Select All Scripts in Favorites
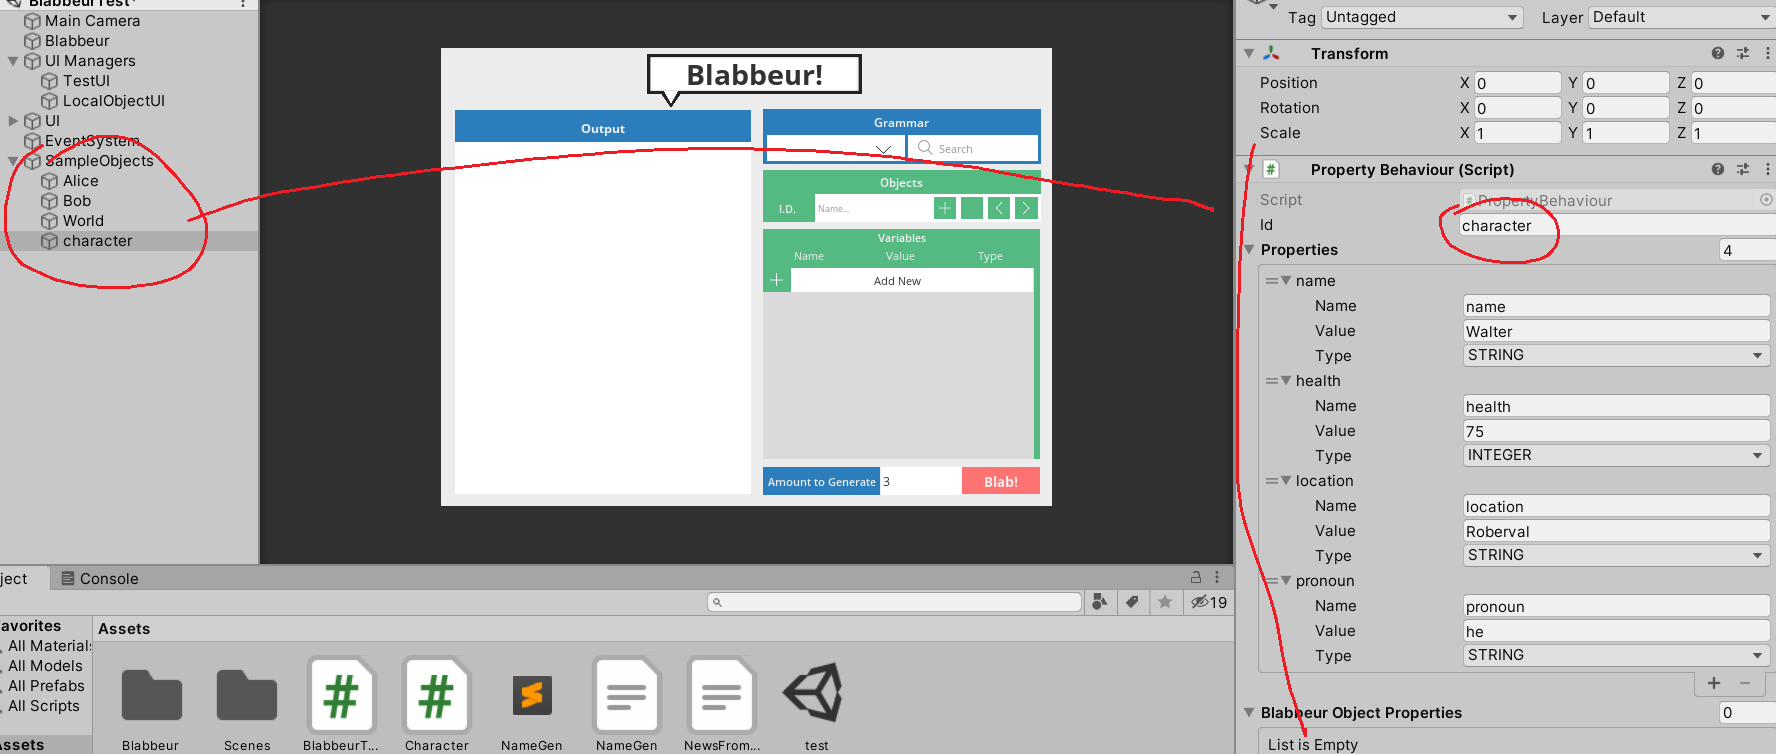 coord(43,706)
